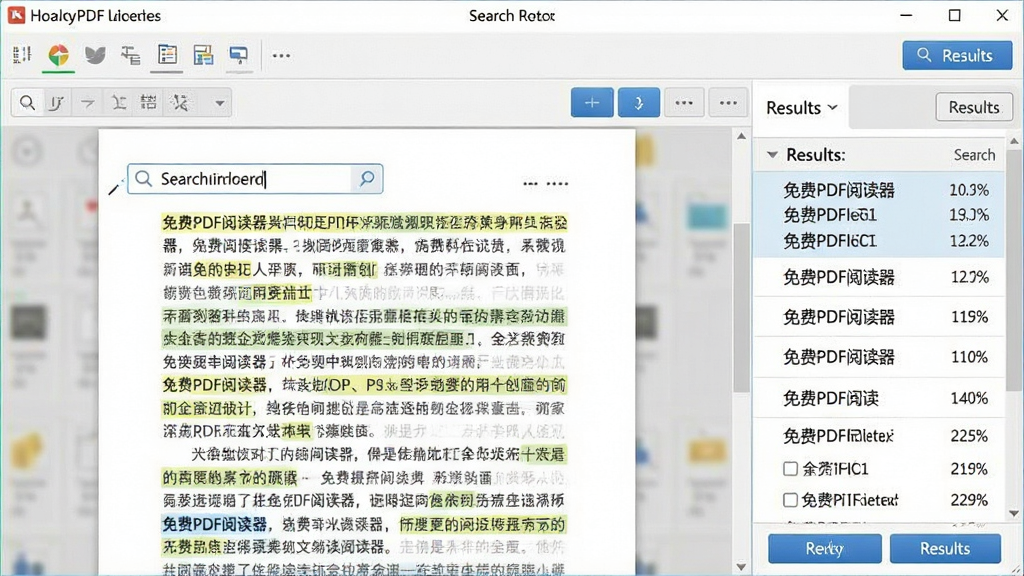This screenshot has height=576, width=1024.
Task: Click the colorful pie chart icon
Action: 58,55
